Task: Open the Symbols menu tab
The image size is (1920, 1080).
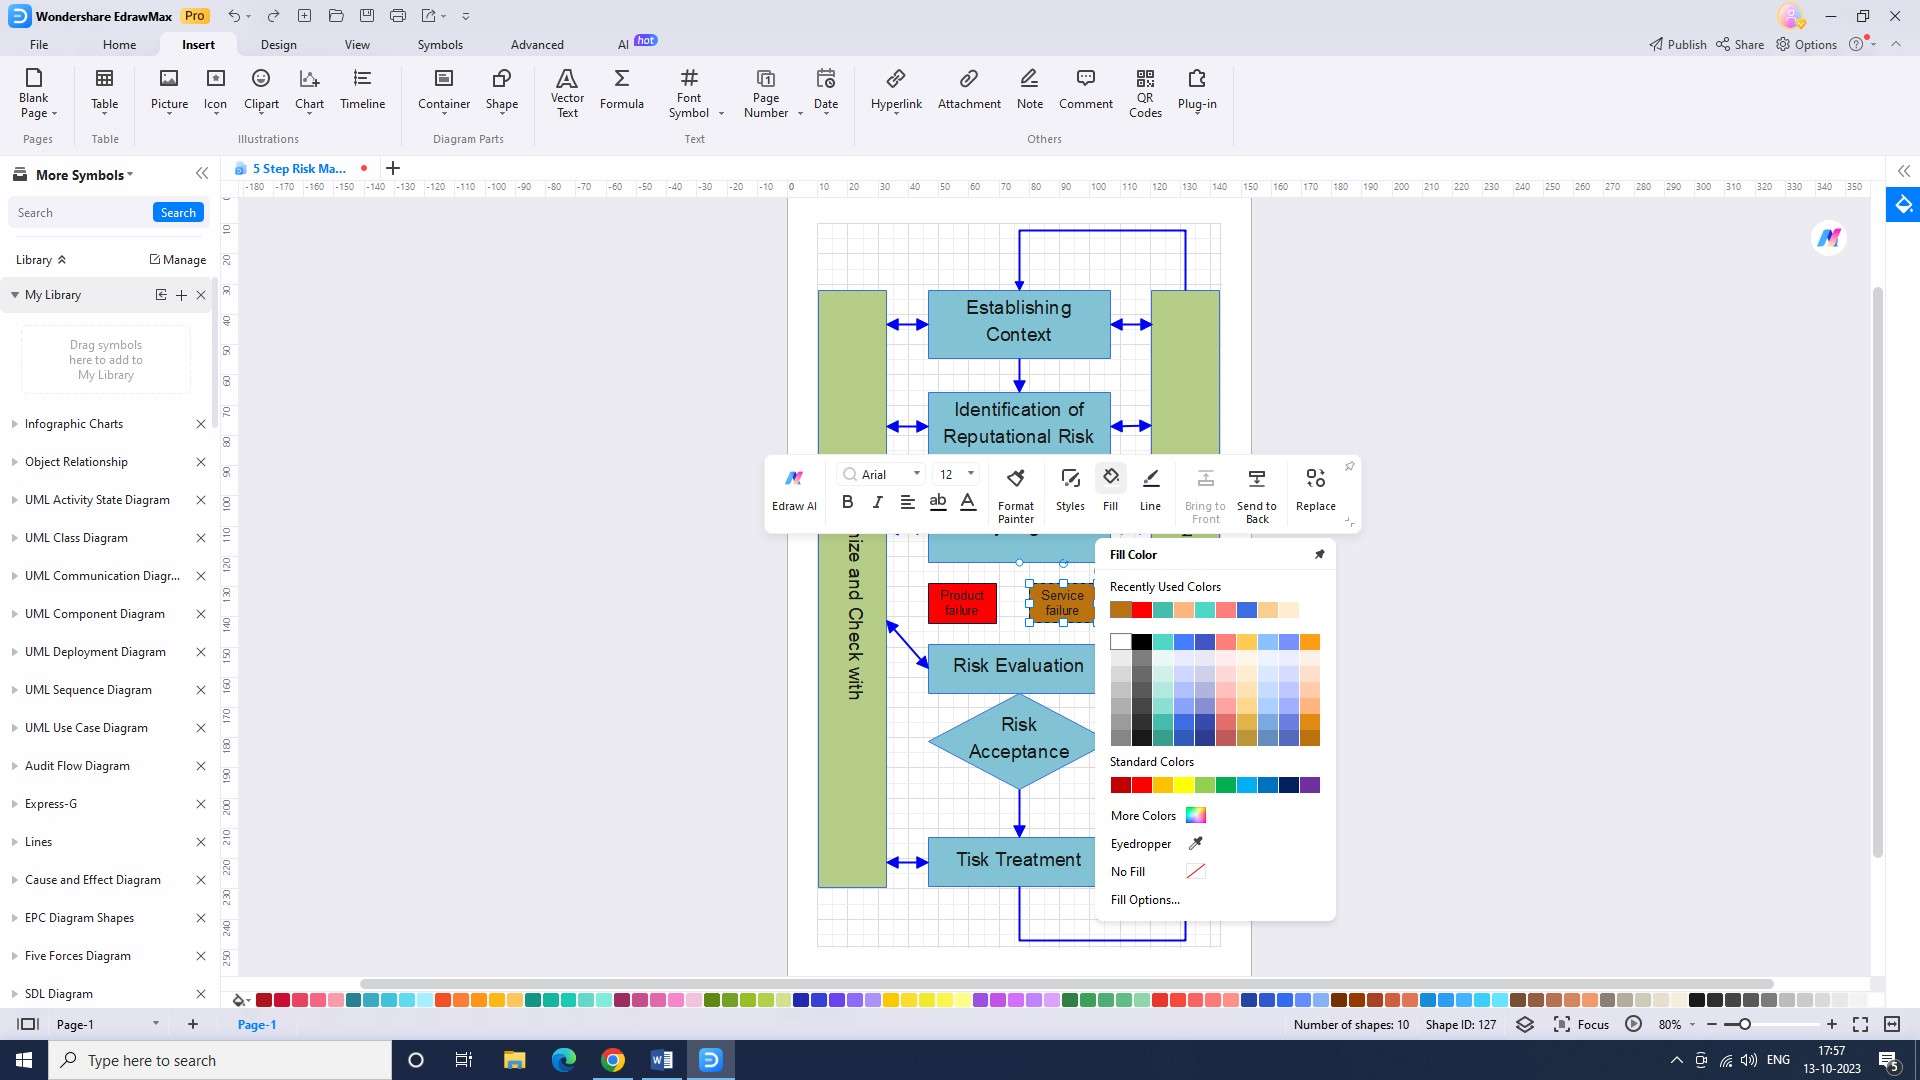Action: [x=440, y=45]
